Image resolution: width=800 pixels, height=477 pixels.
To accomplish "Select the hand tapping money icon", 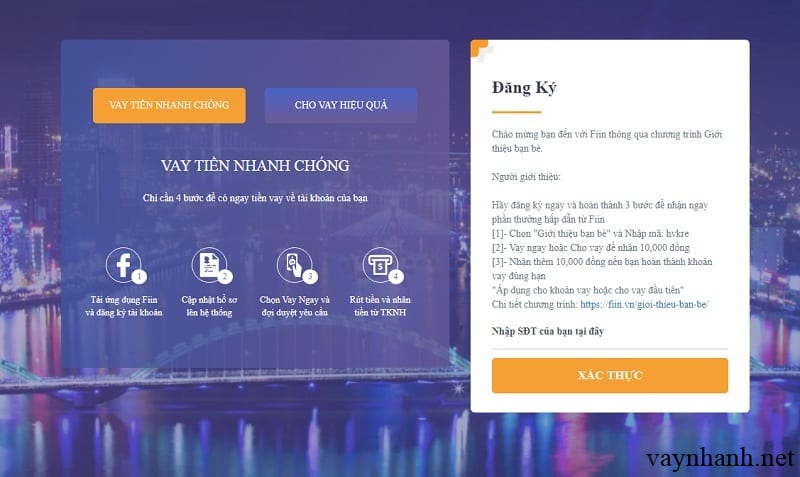I will click(294, 264).
